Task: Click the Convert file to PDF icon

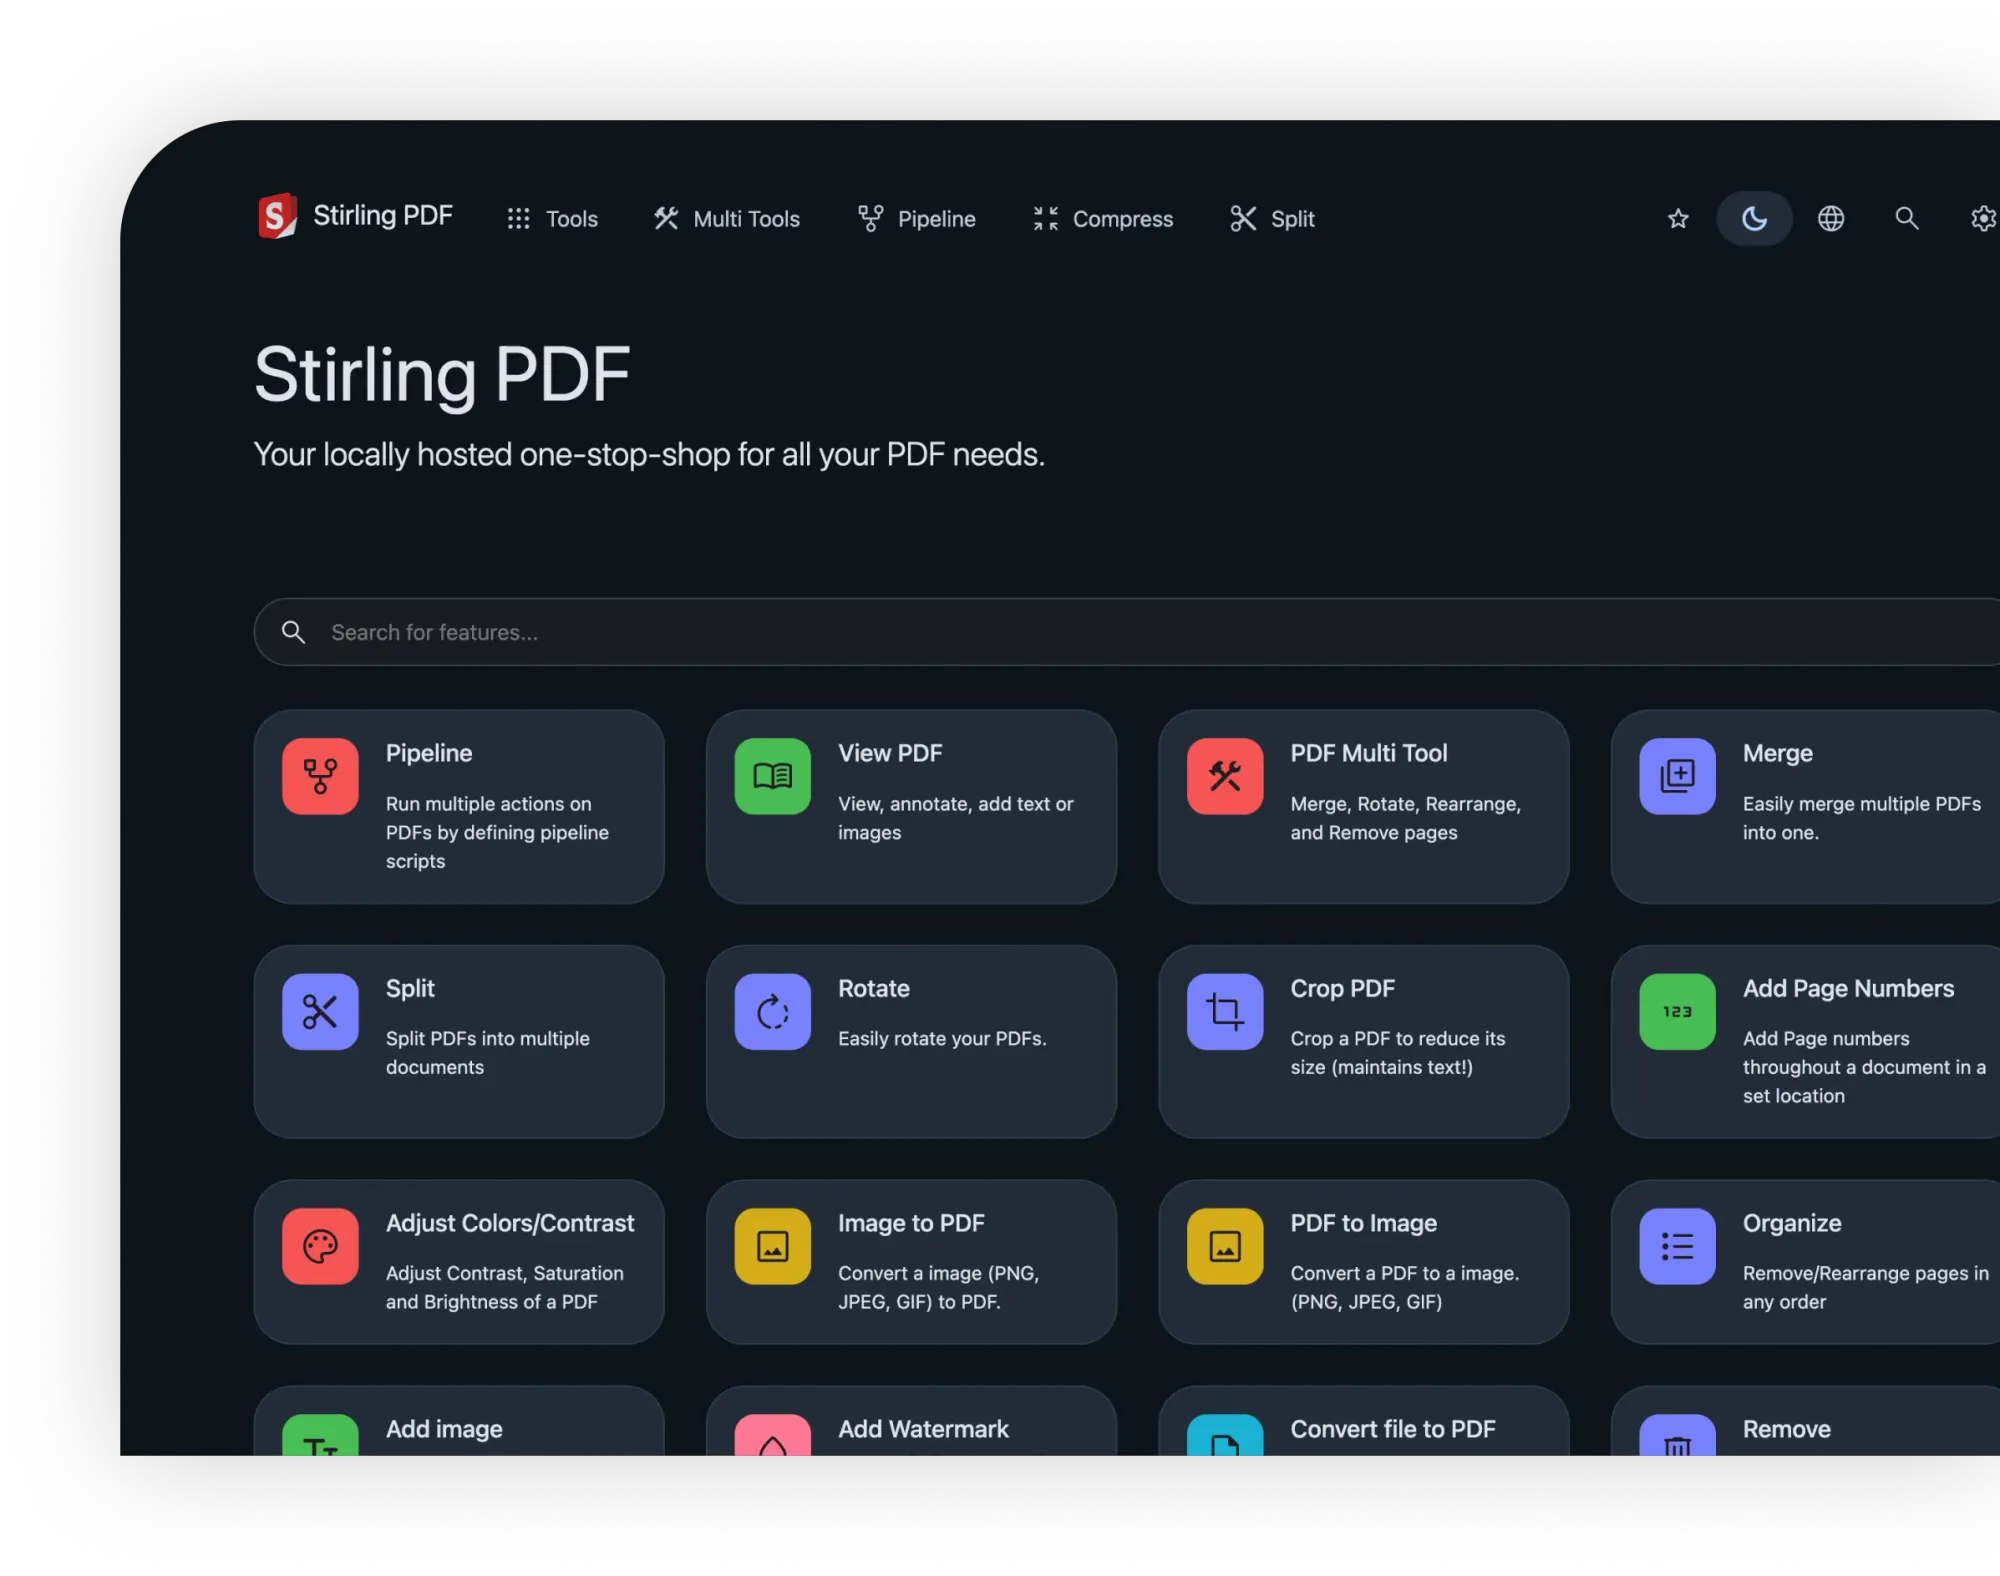Action: (1225, 1435)
